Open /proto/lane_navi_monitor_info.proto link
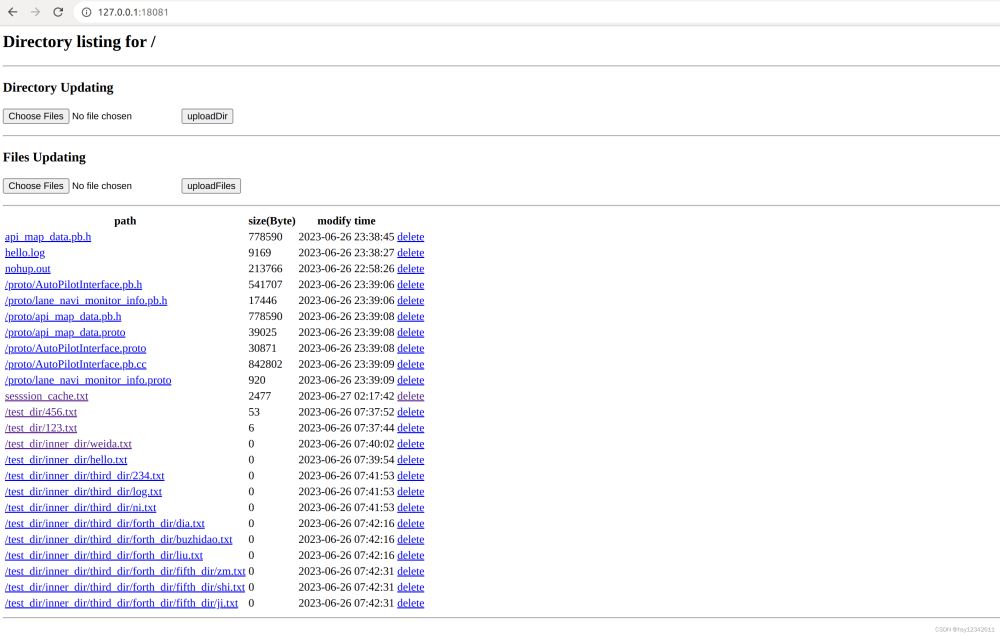This screenshot has width=1000, height=636. (88, 380)
